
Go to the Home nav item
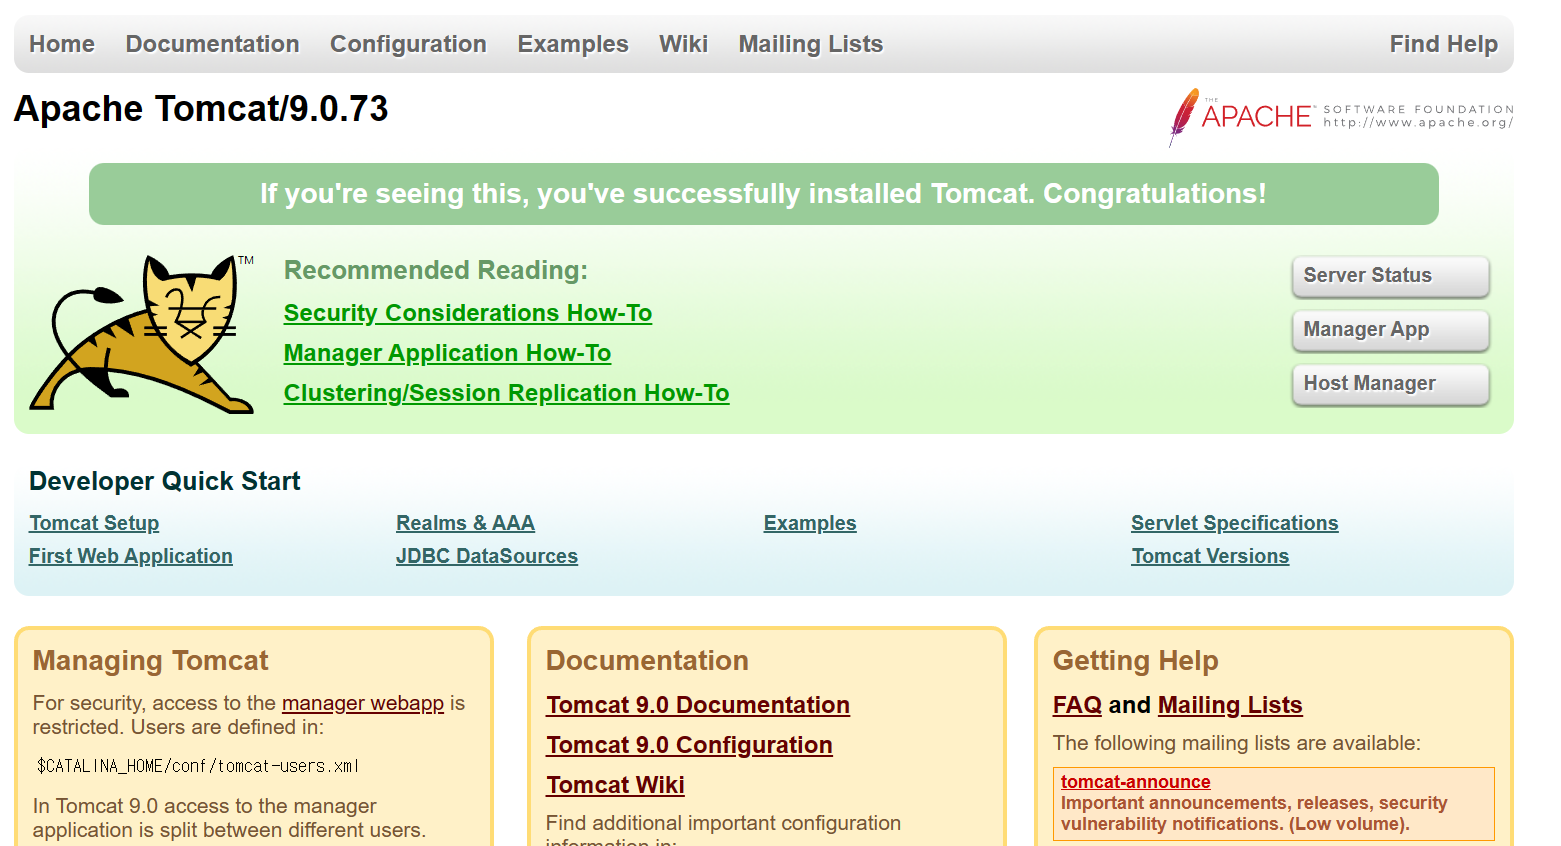[x=62, y=44]
